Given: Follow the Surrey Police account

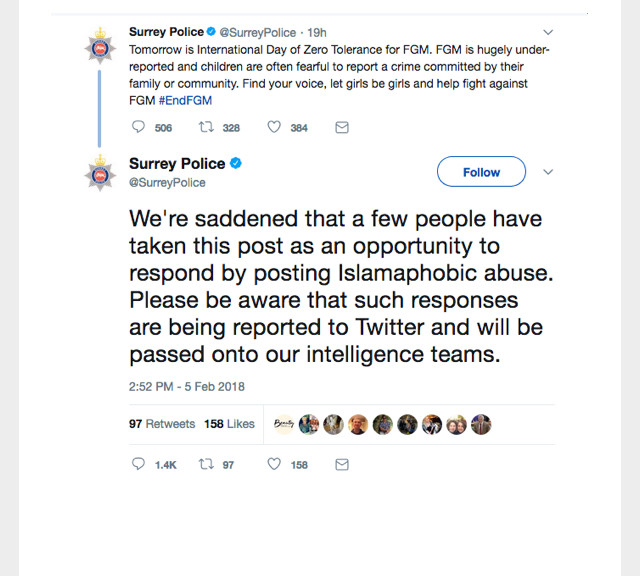Looking at the screenshot, I should (x=481, y=172).
